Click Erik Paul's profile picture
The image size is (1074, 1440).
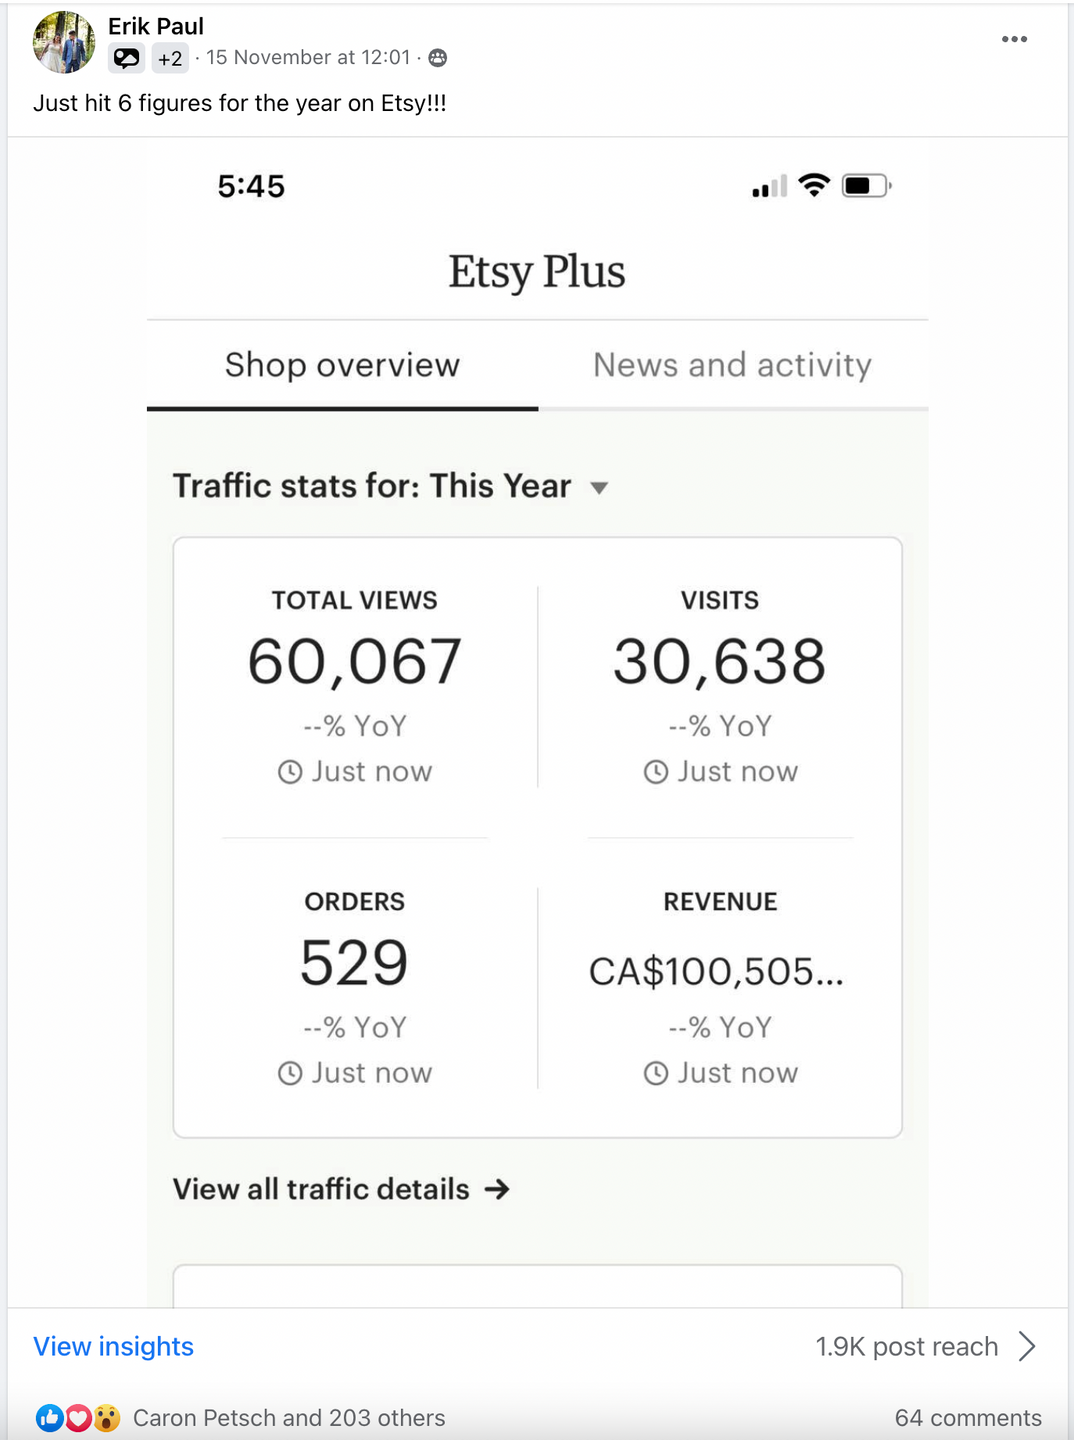click(64, 43)
